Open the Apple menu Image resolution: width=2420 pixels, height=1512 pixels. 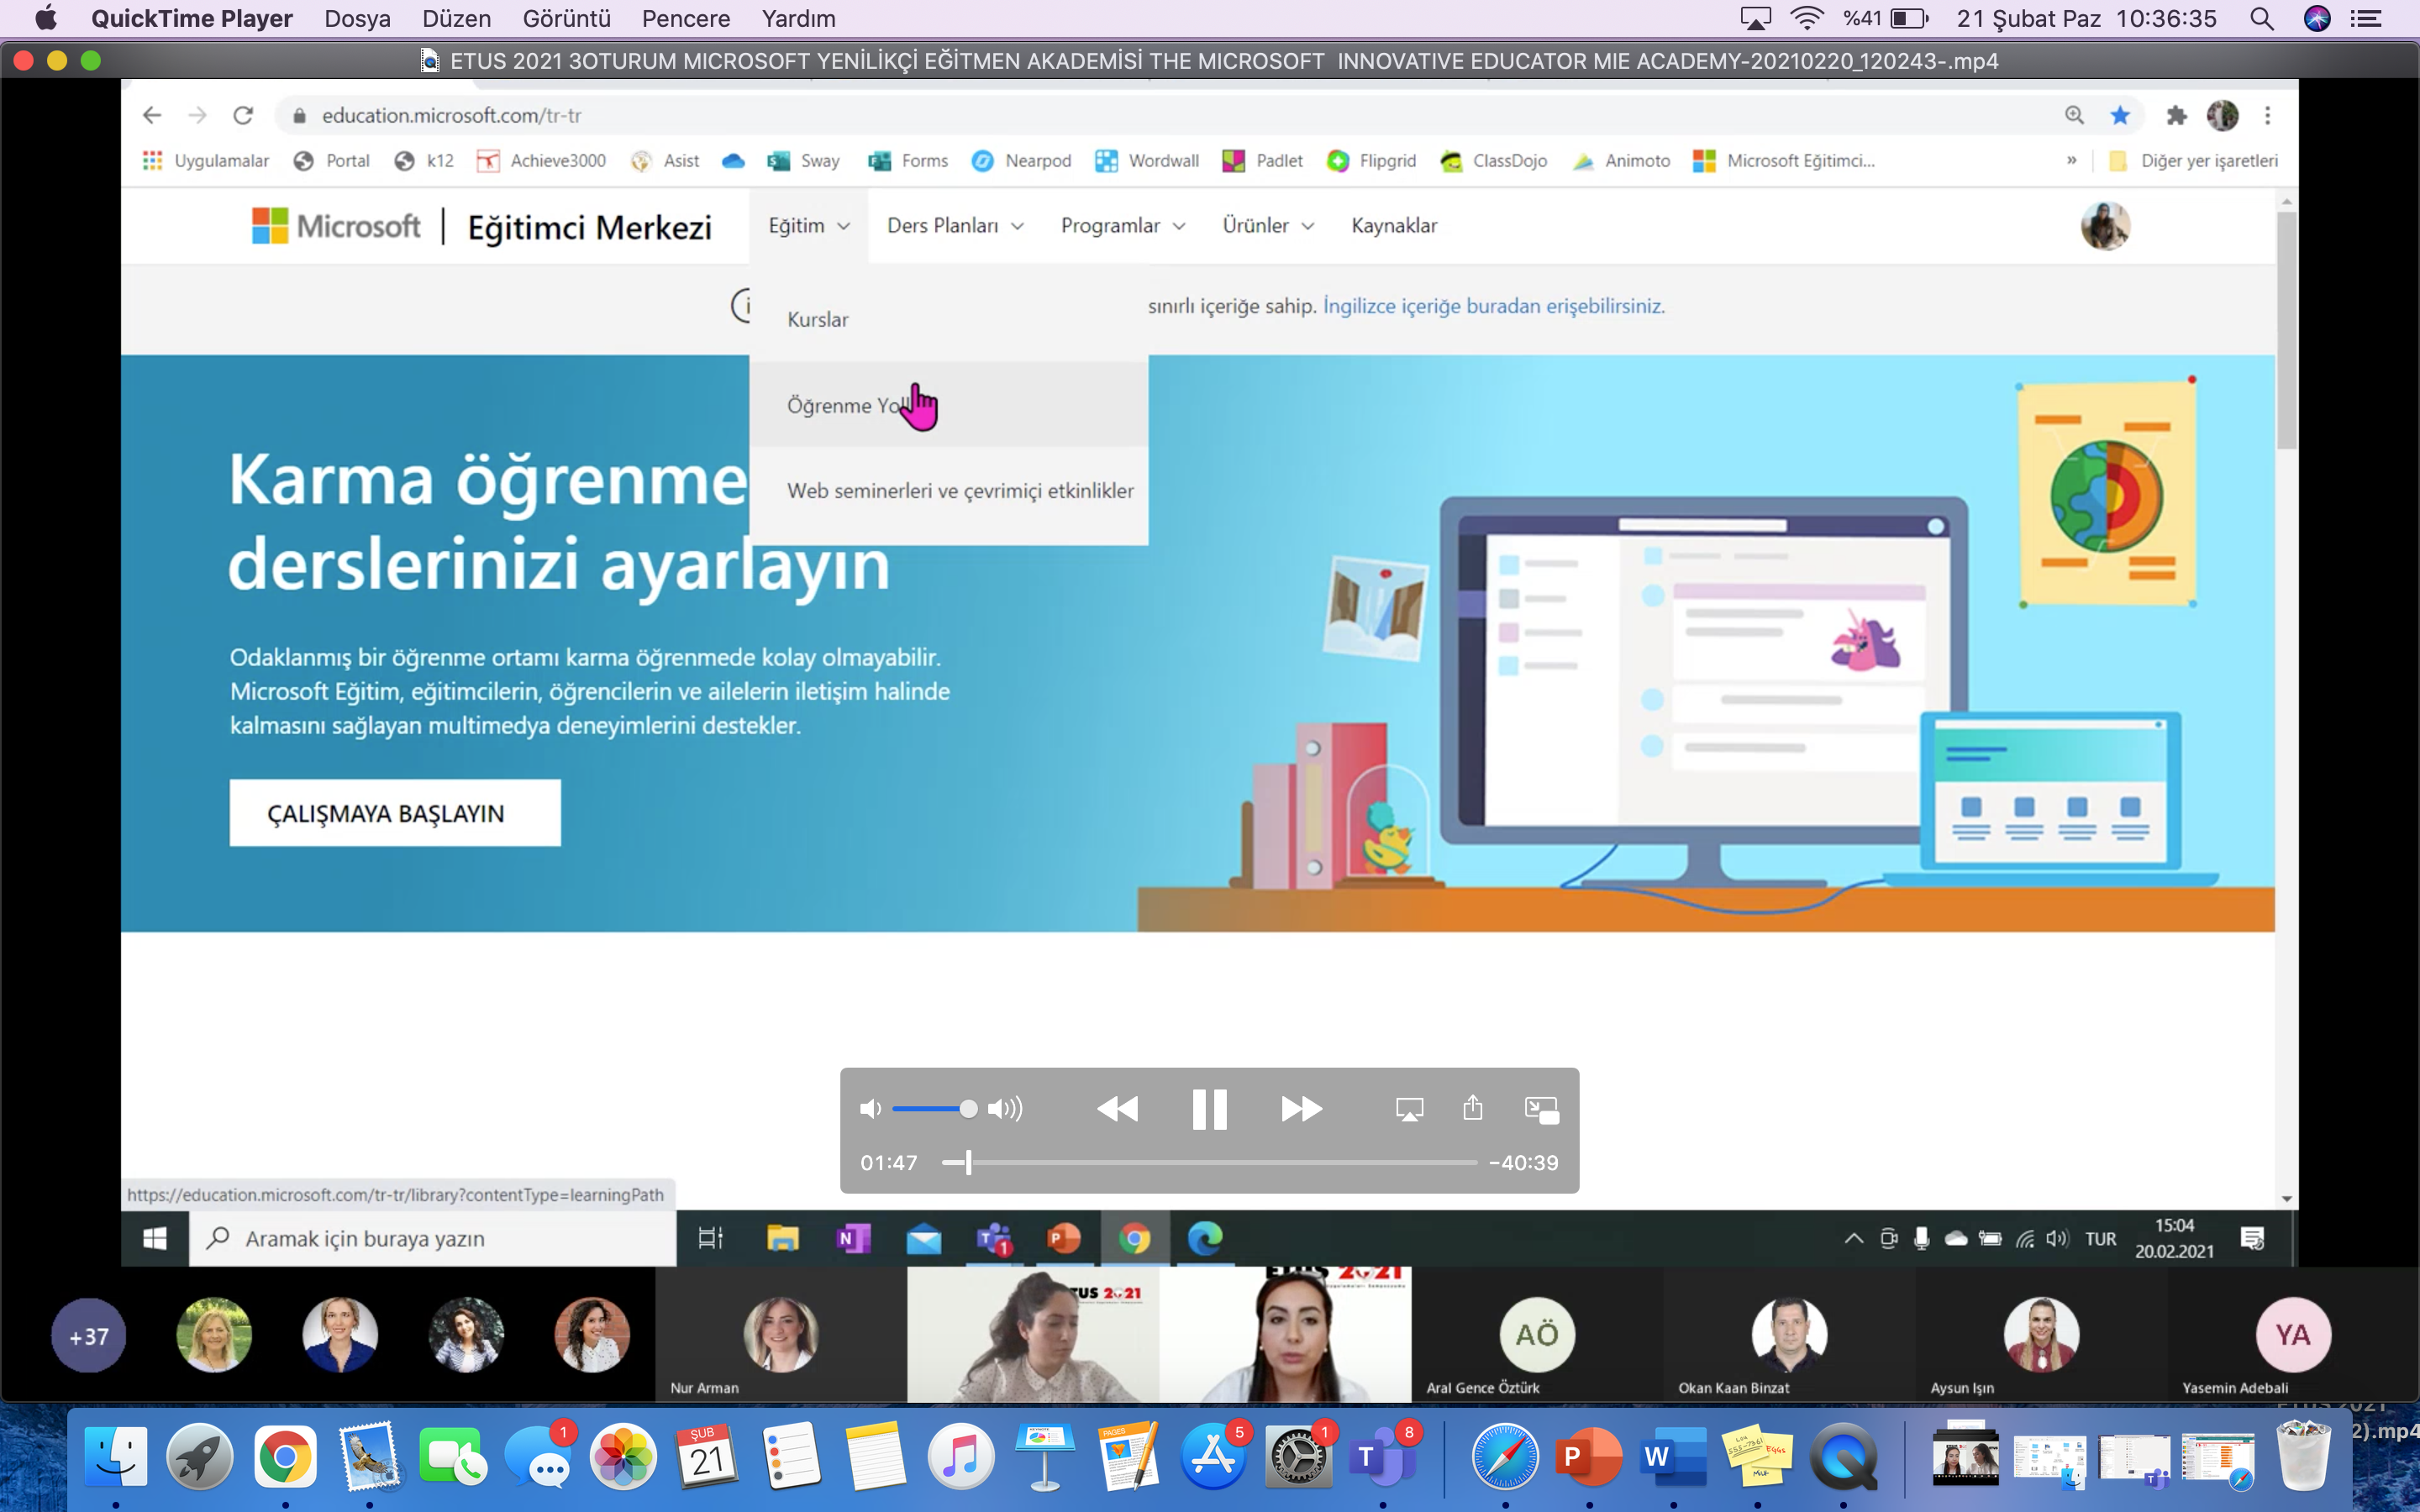46,18
